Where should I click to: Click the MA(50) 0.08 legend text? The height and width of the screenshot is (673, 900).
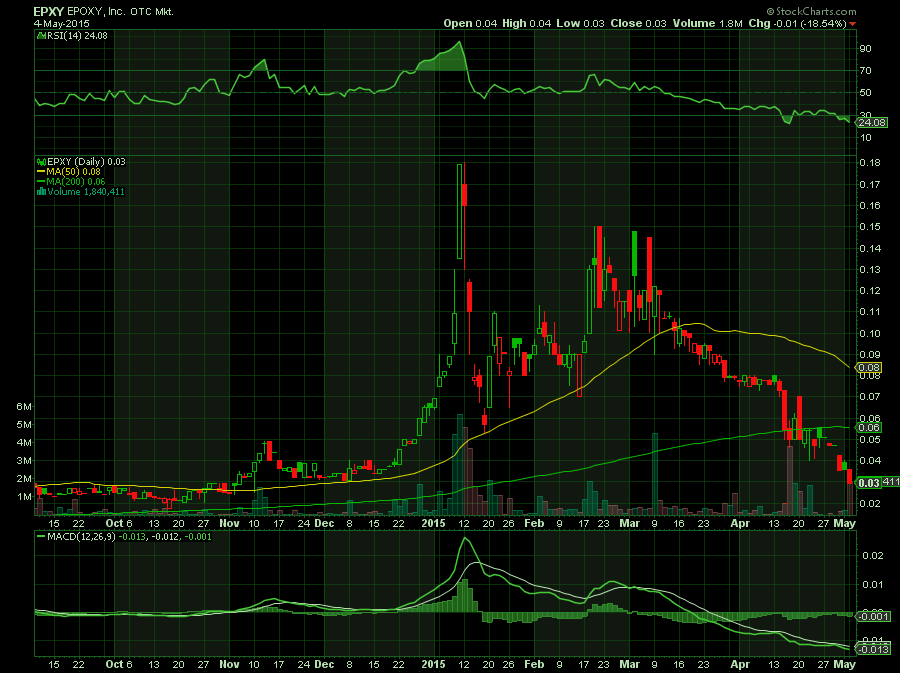click(73, 172)
